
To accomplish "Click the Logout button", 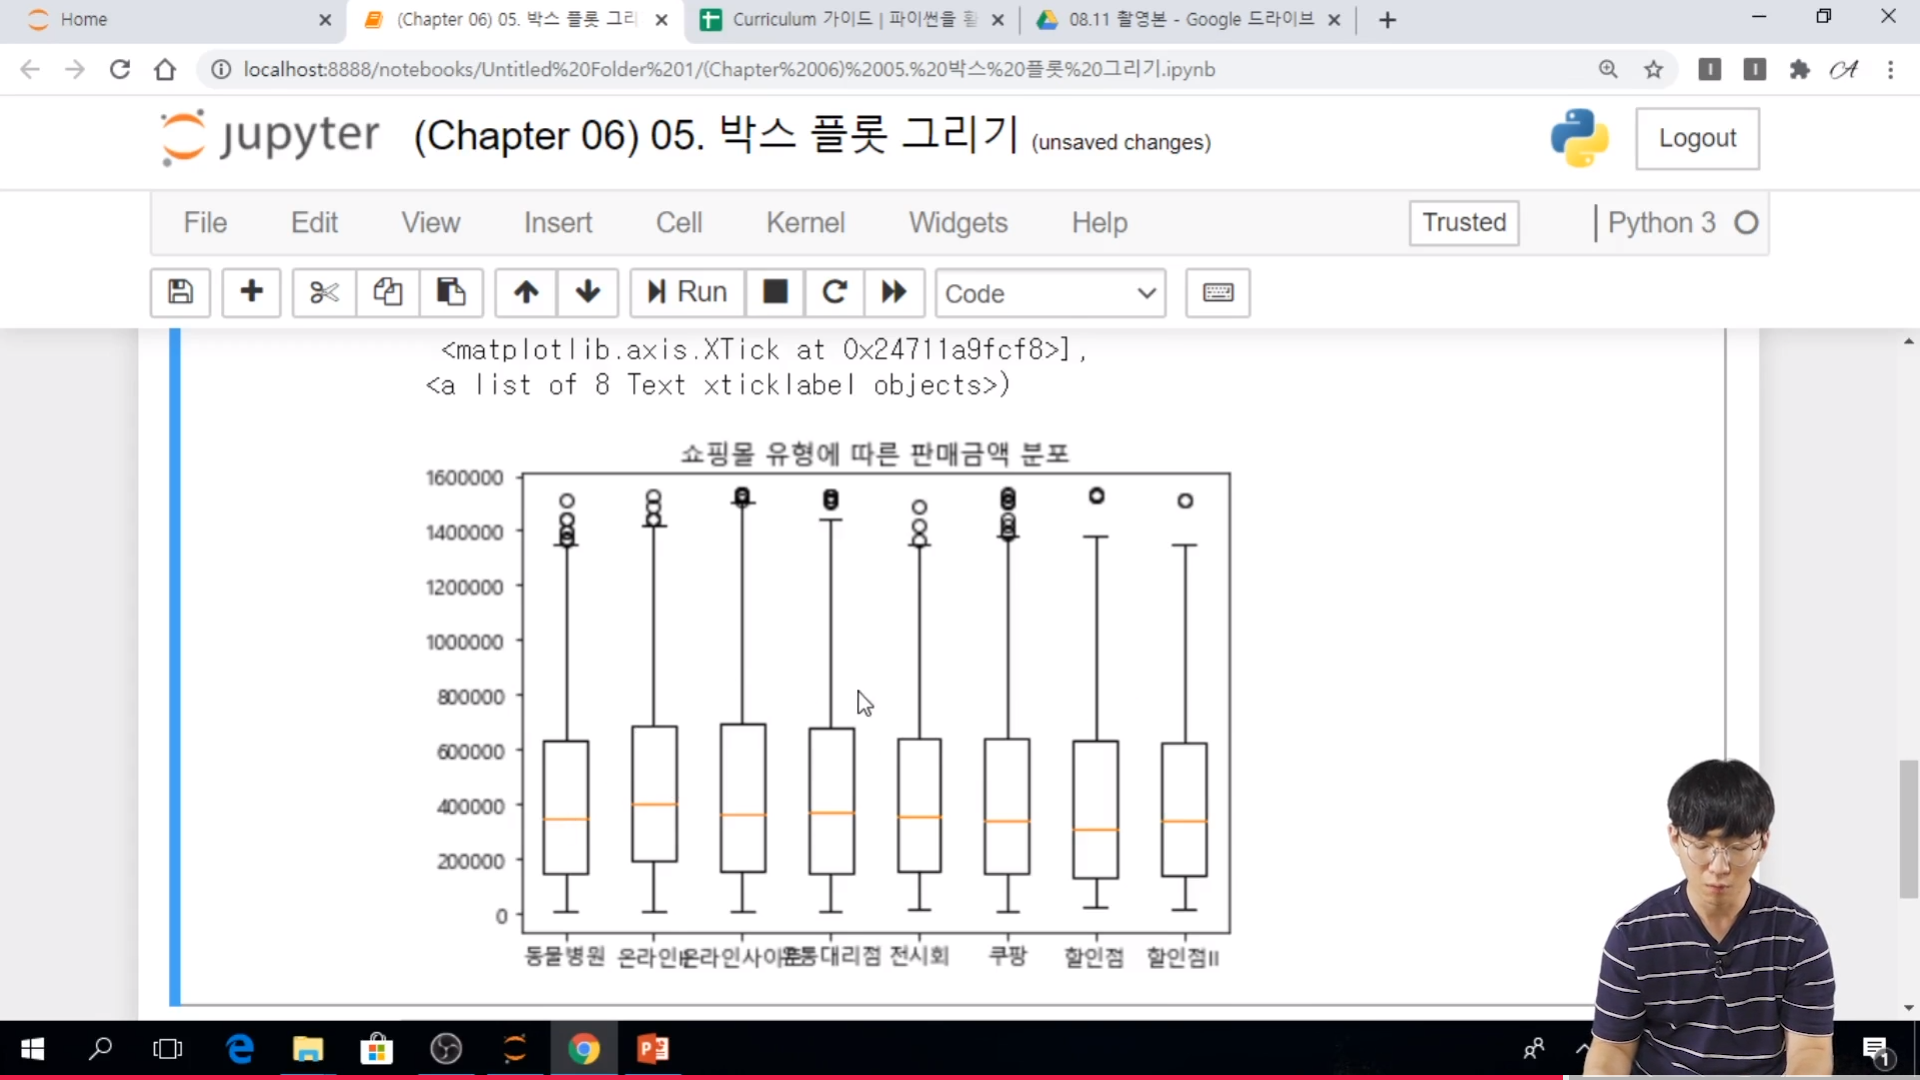I will tap(1697, 138).
